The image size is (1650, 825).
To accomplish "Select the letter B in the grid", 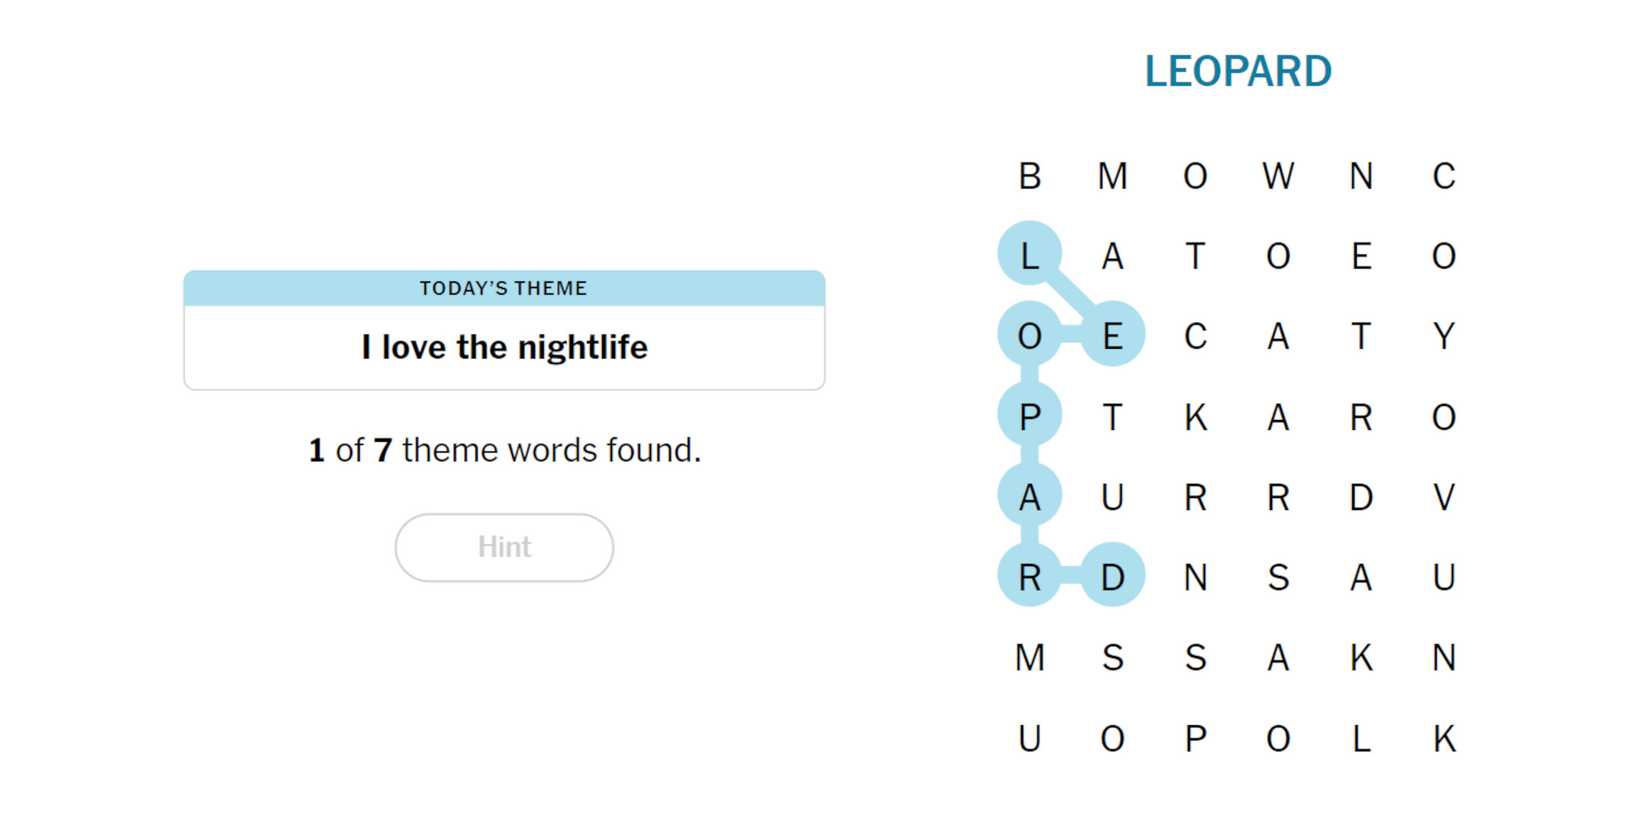I will coord(1029,176).
